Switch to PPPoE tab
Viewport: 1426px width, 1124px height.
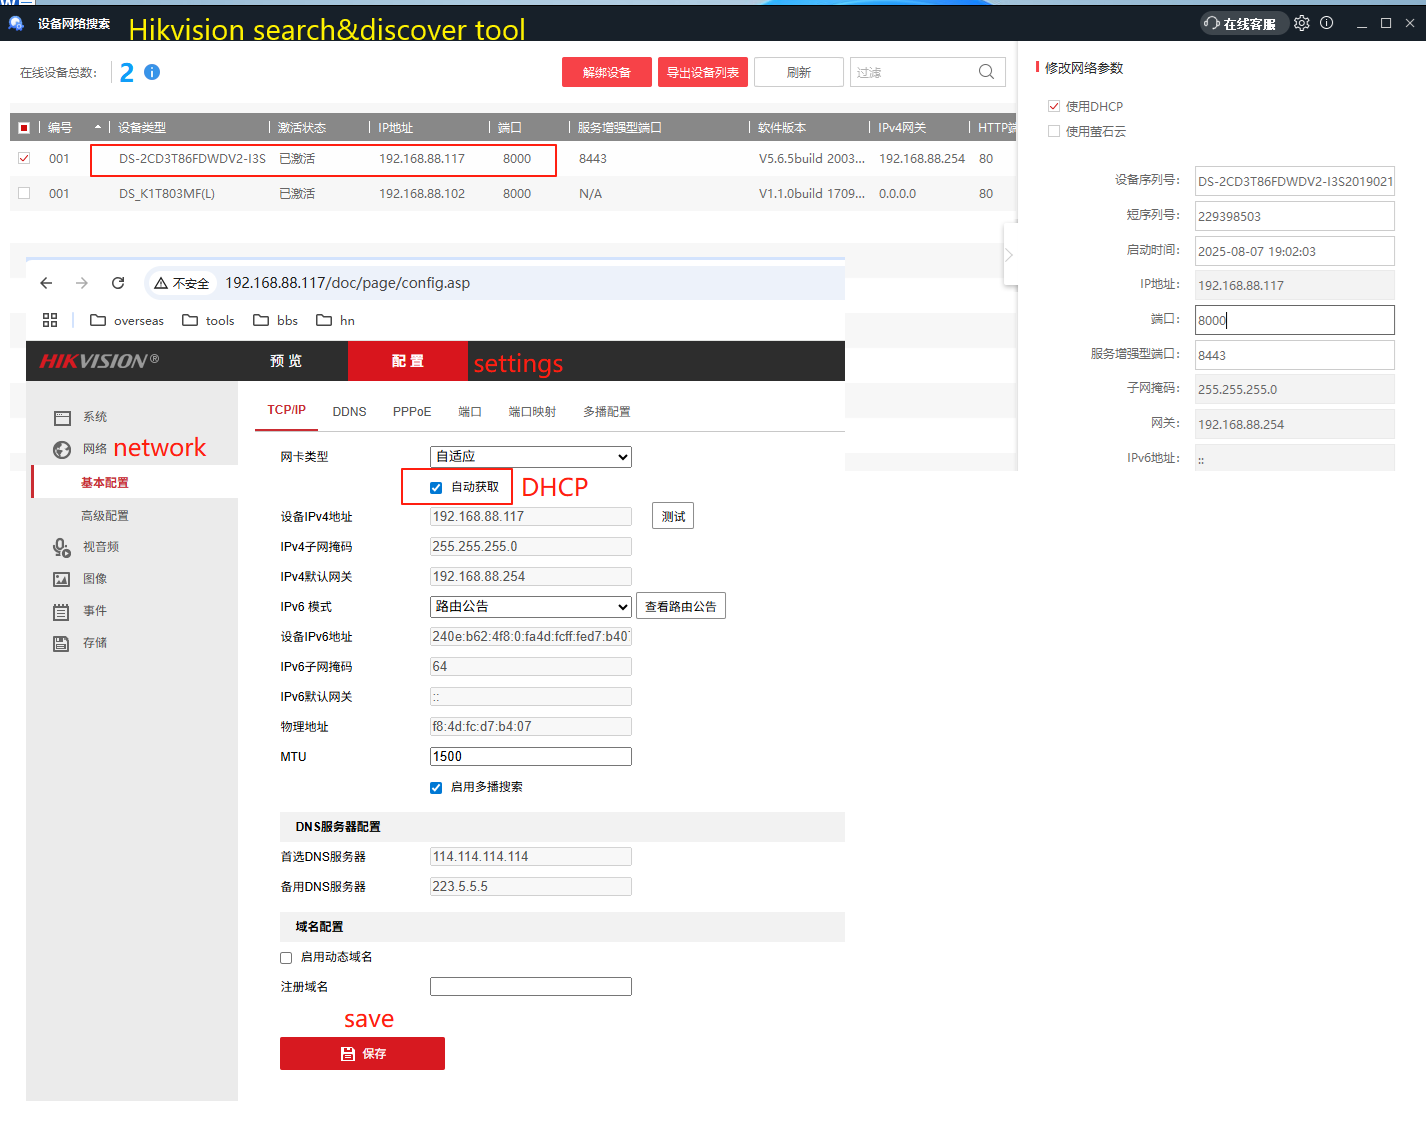[x=412, y=412]
